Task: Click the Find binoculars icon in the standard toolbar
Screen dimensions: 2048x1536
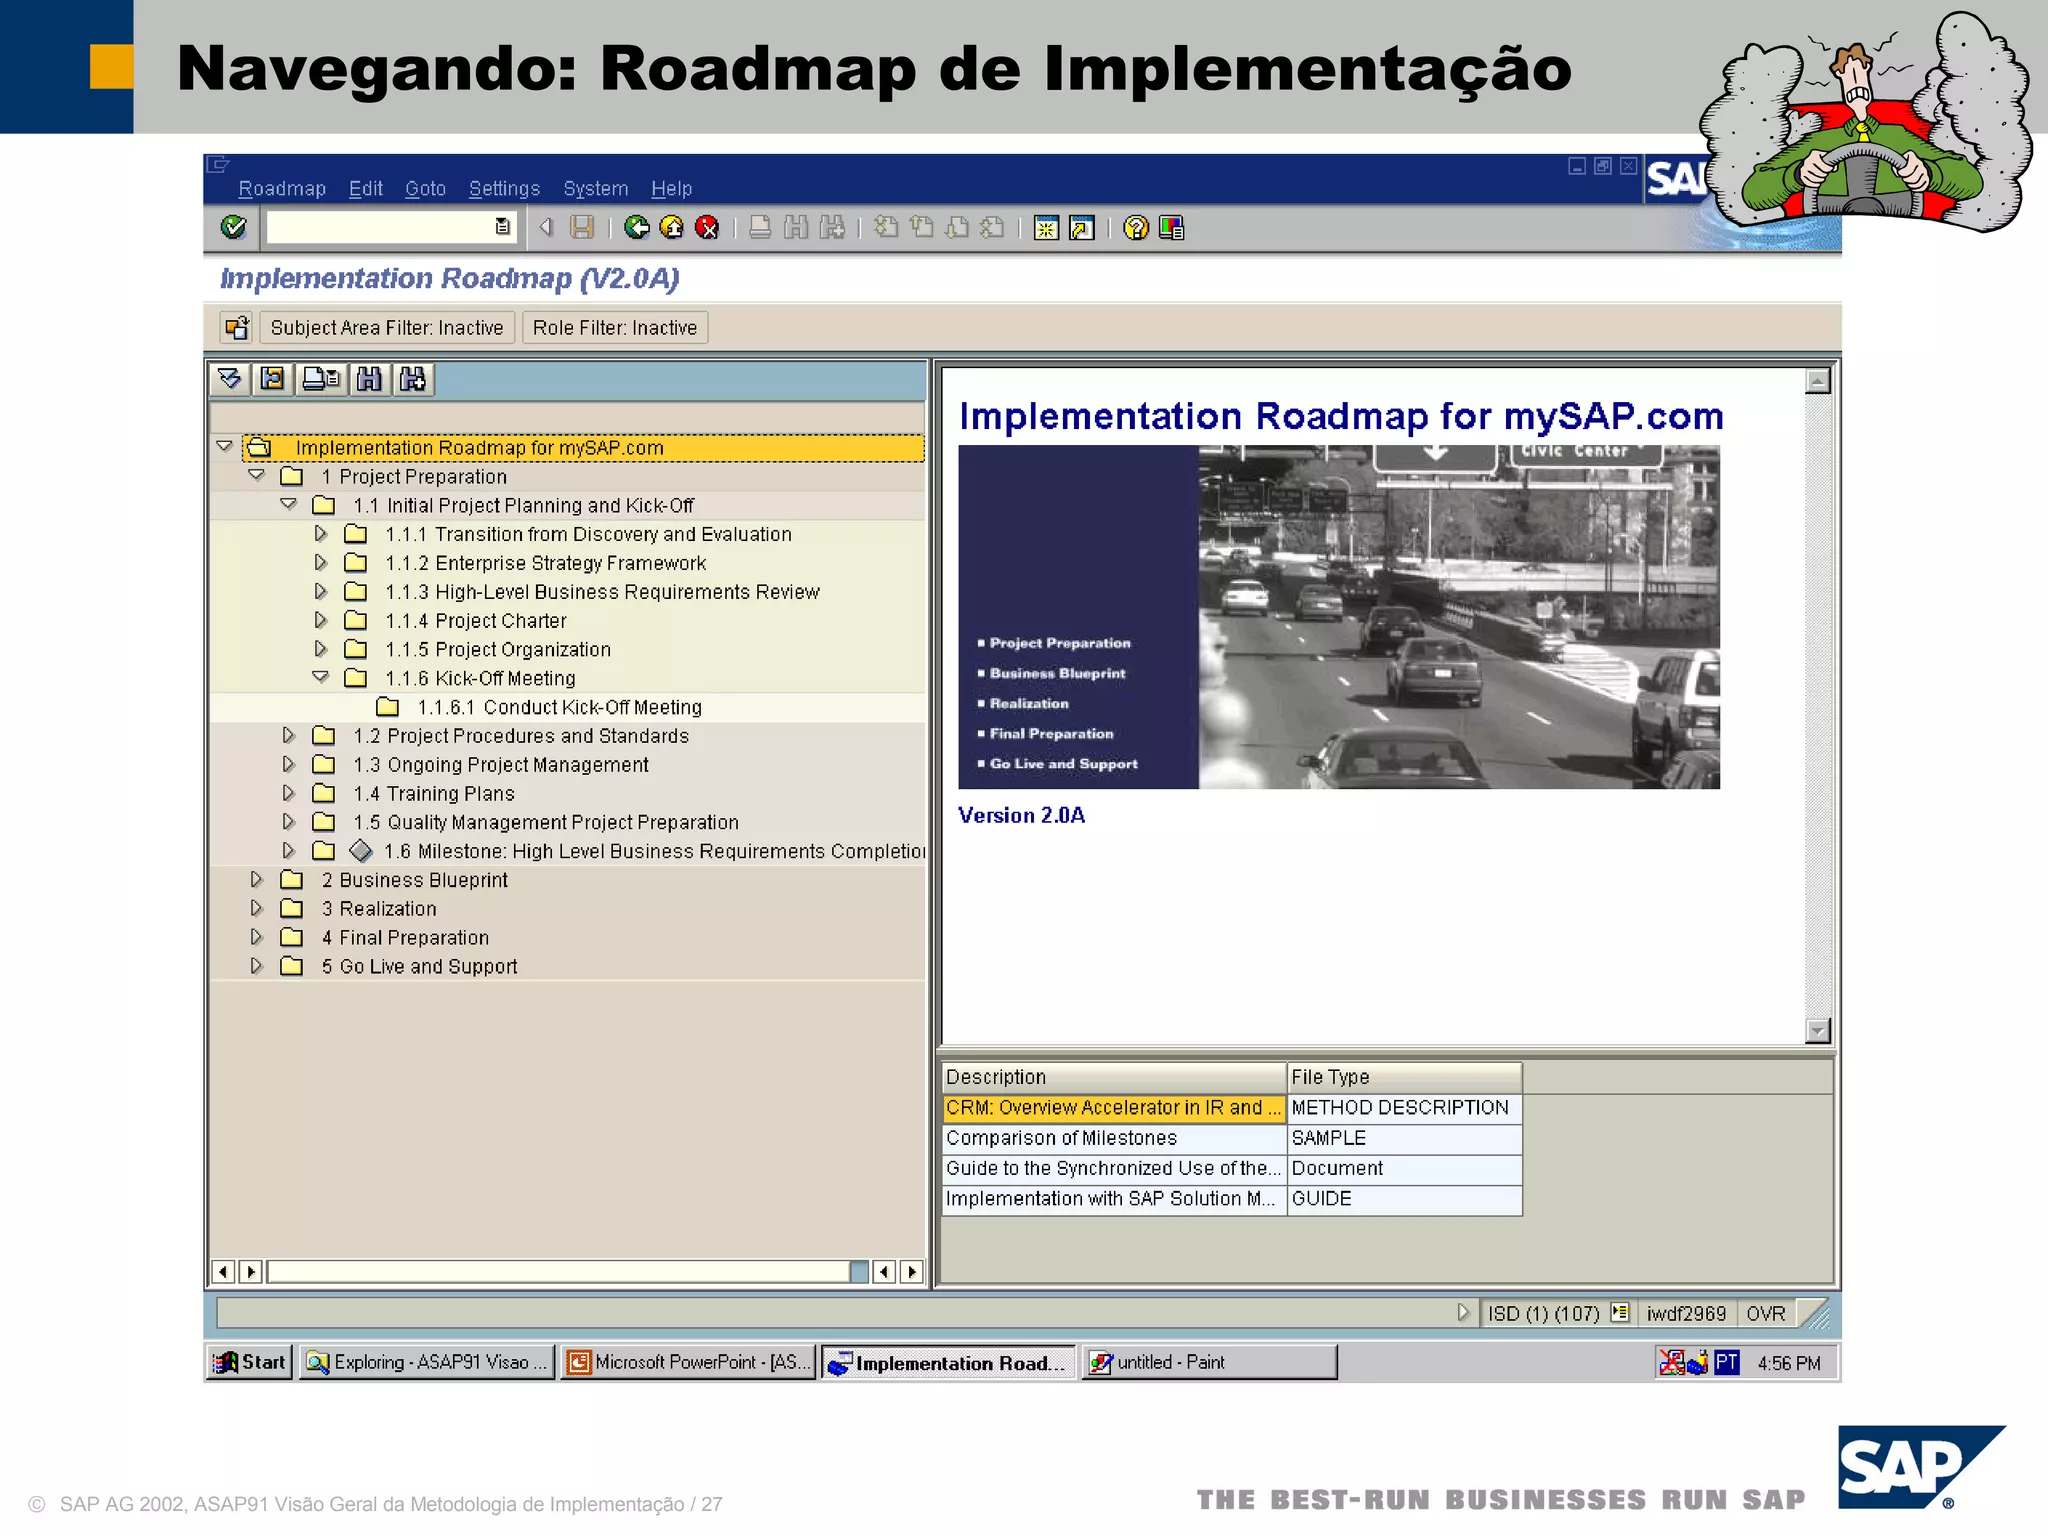Action: [796, 228]
